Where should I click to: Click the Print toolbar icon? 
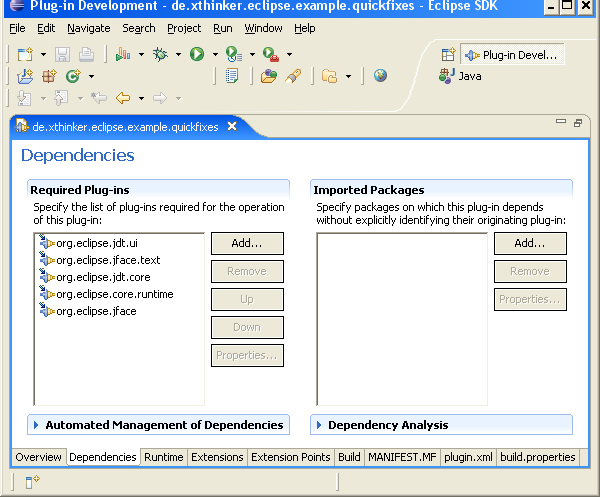click(x=86, y=54)
